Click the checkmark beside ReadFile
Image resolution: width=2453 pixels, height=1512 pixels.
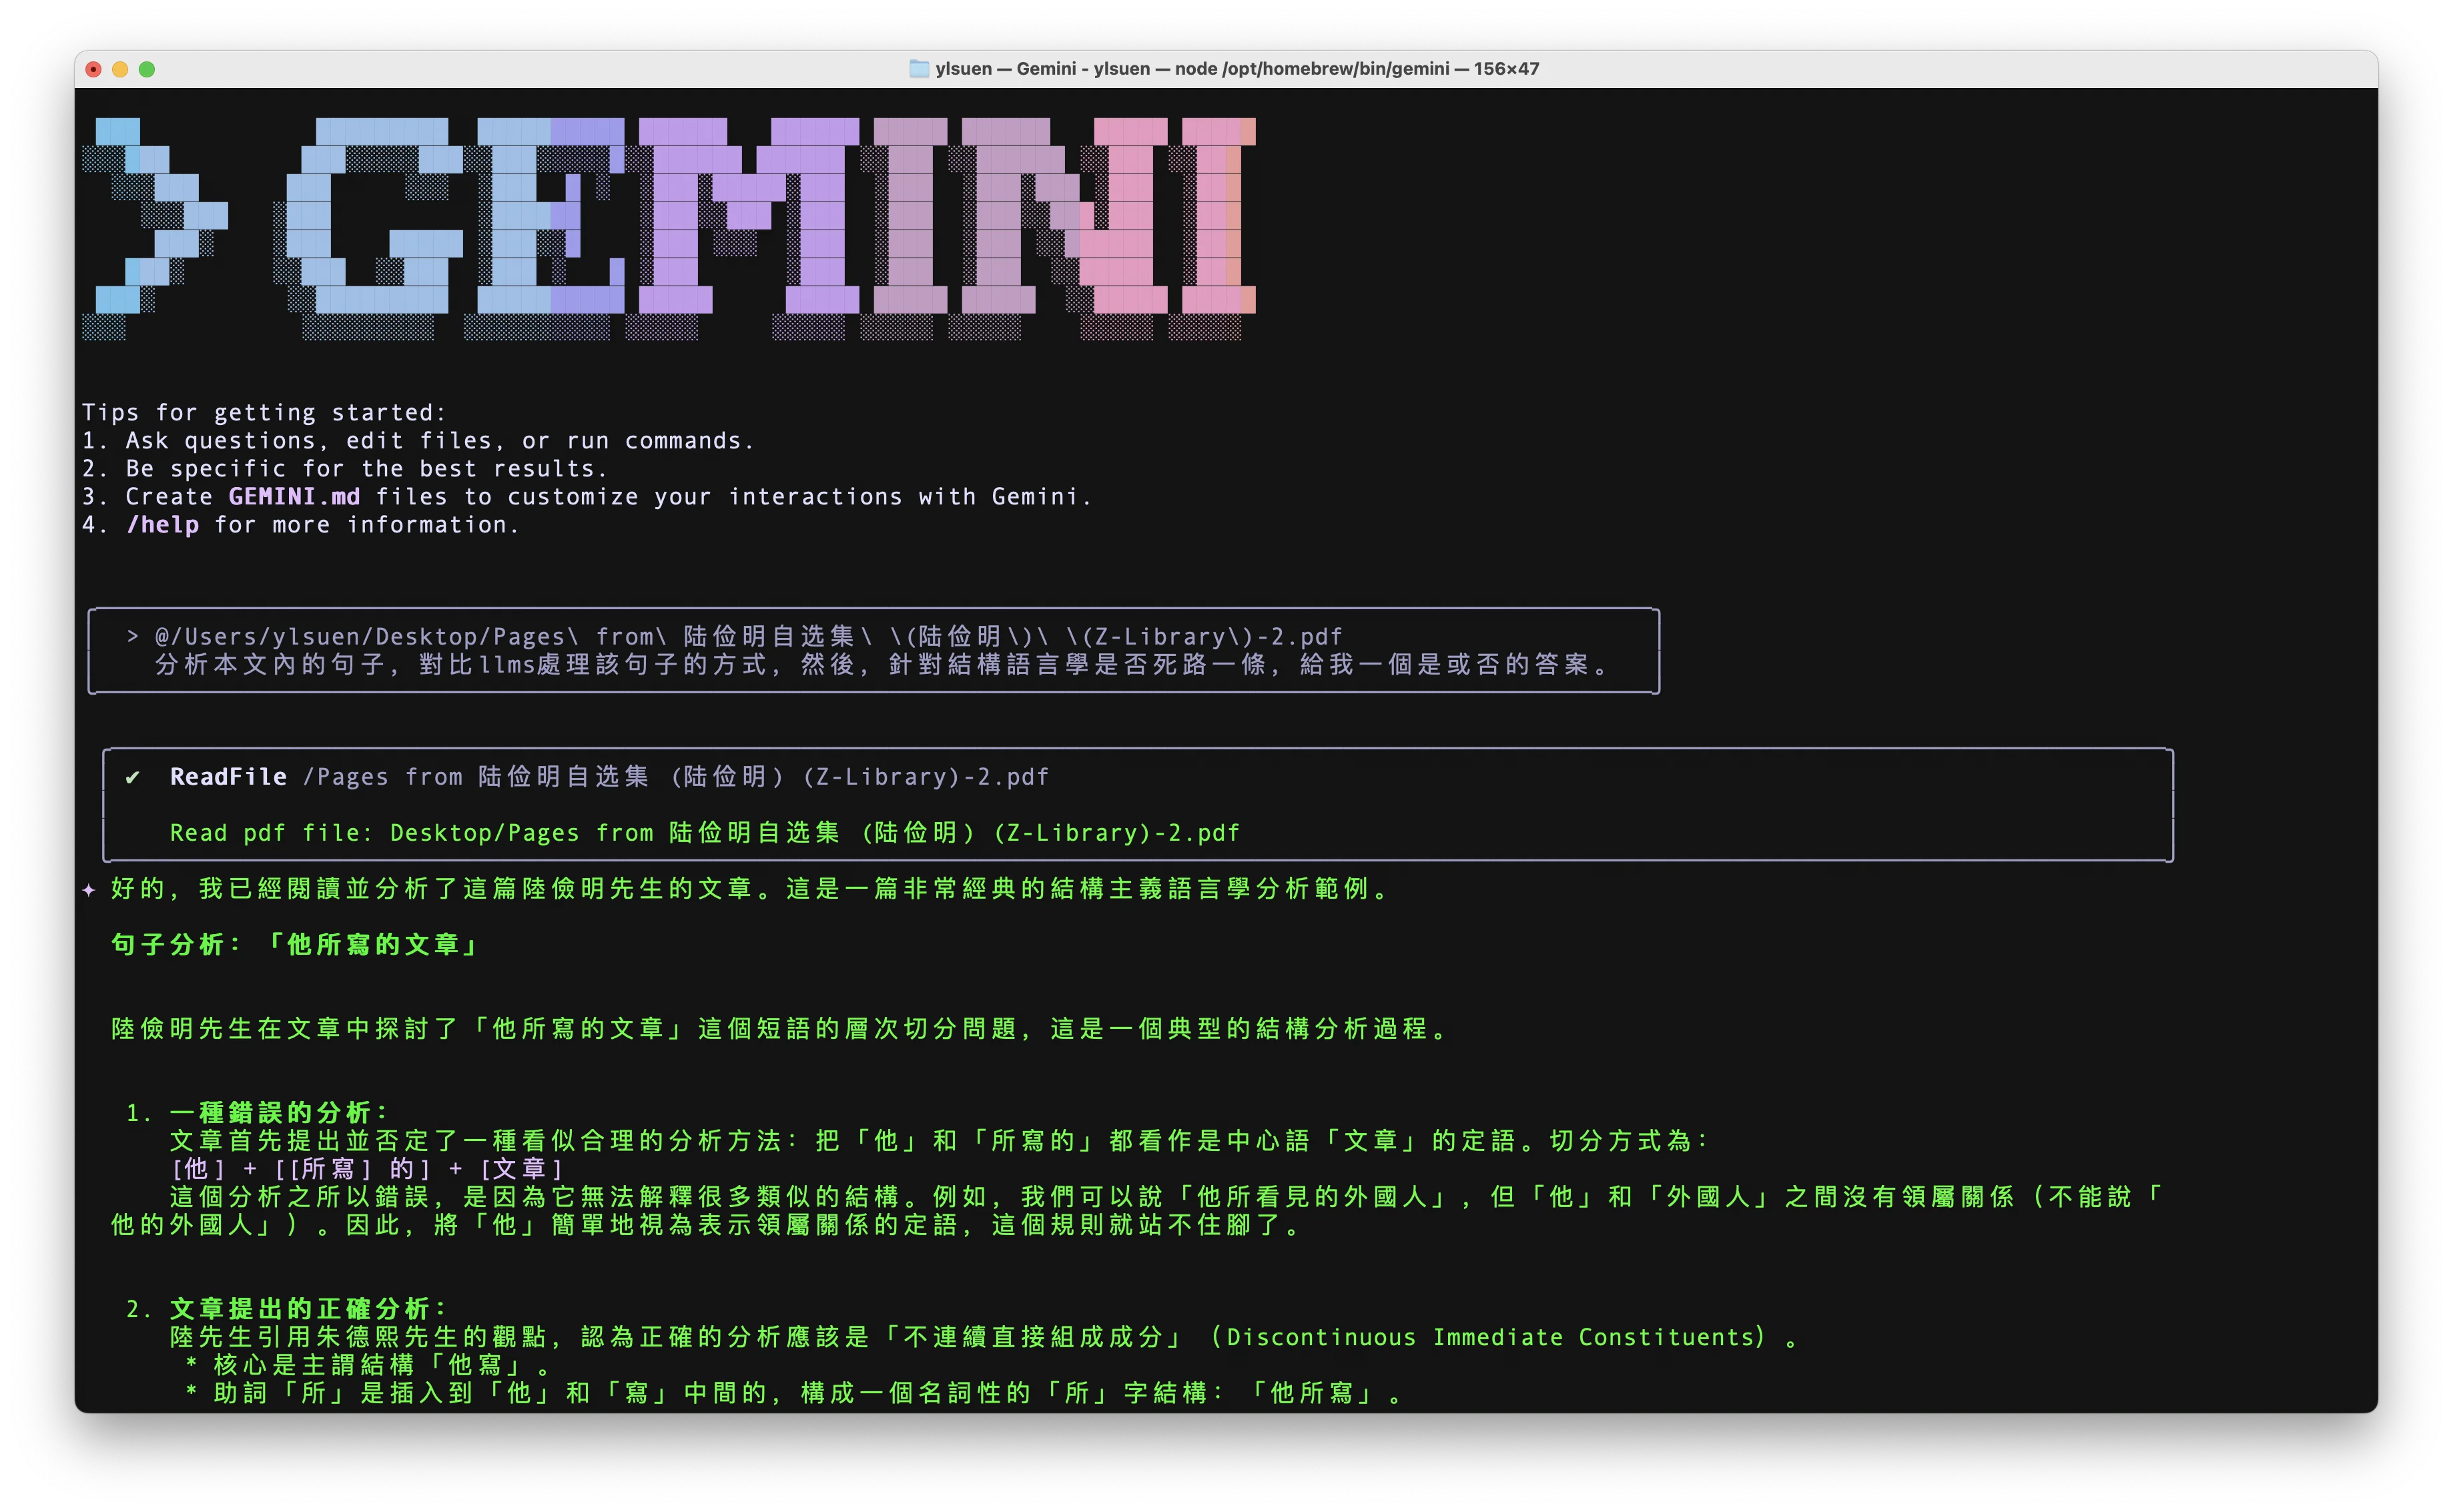[x=133, y=776]
